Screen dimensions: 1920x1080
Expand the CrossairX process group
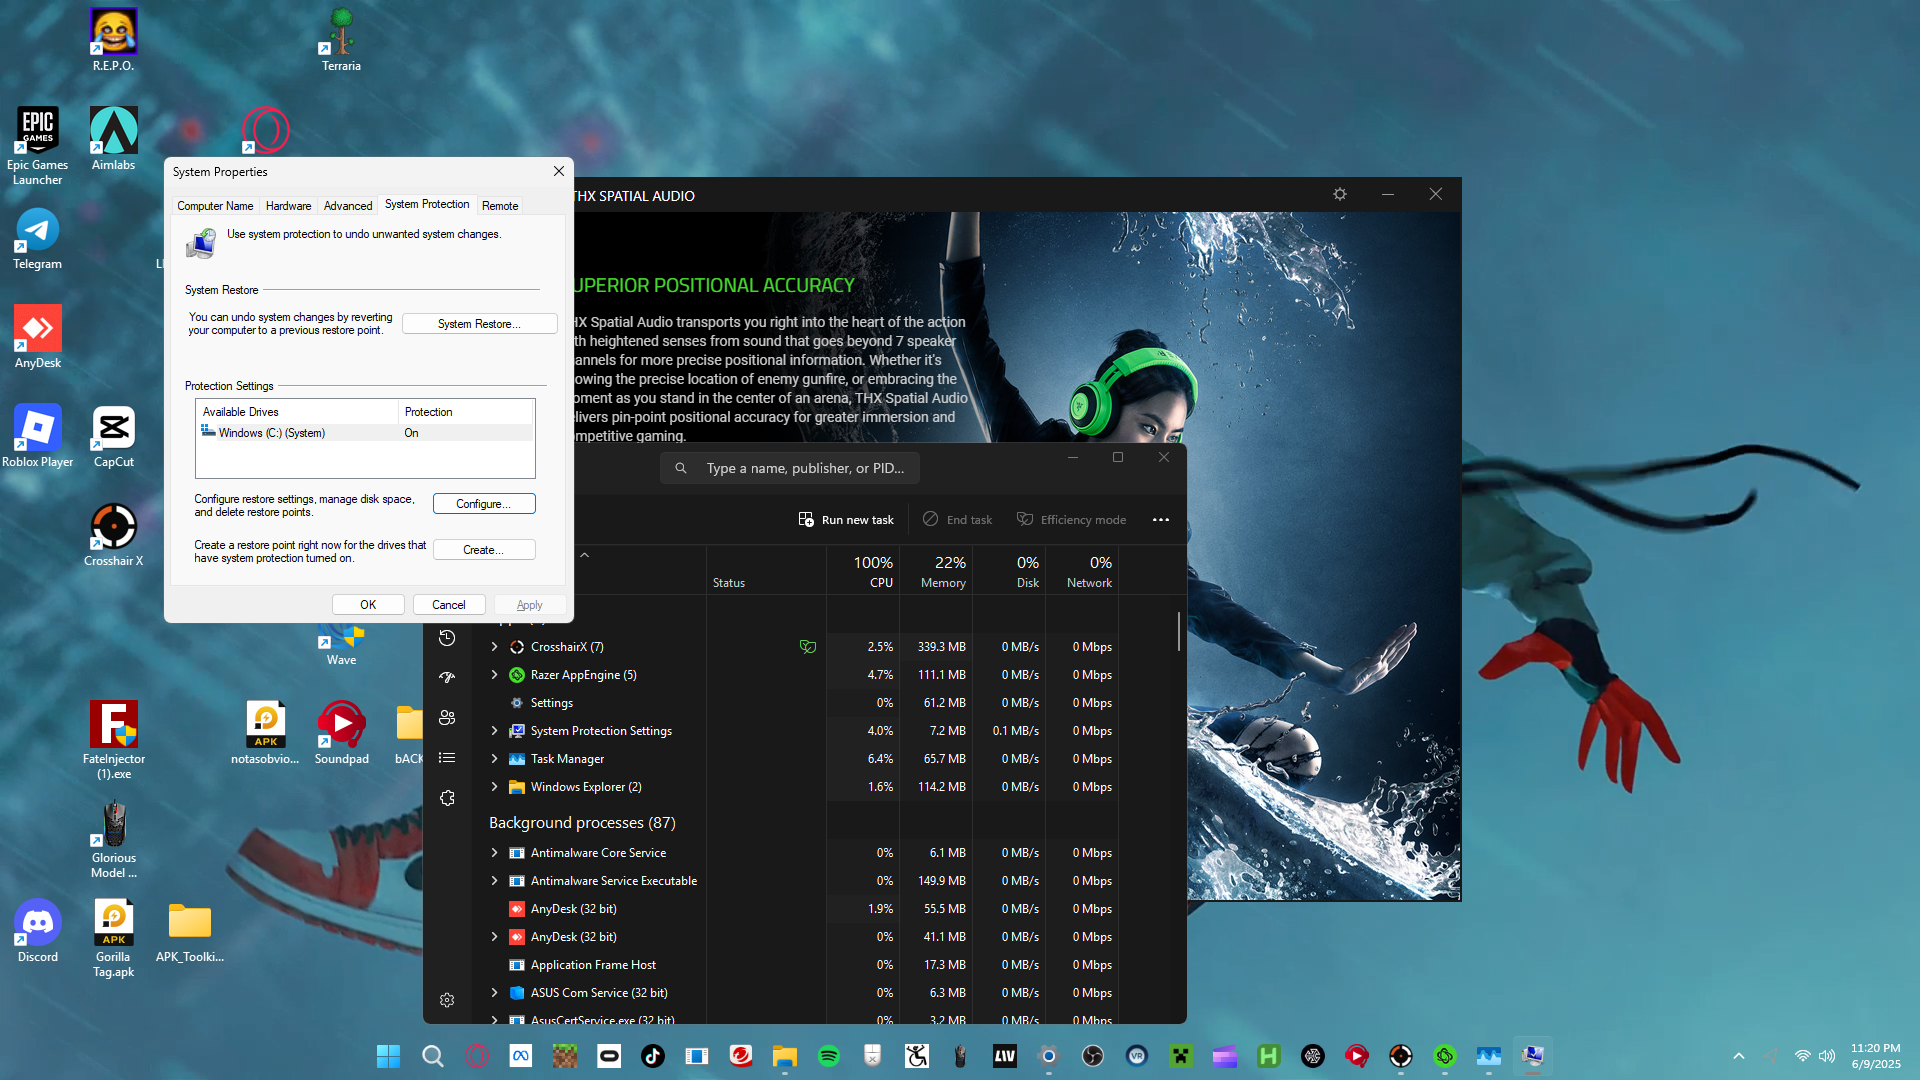494,647
